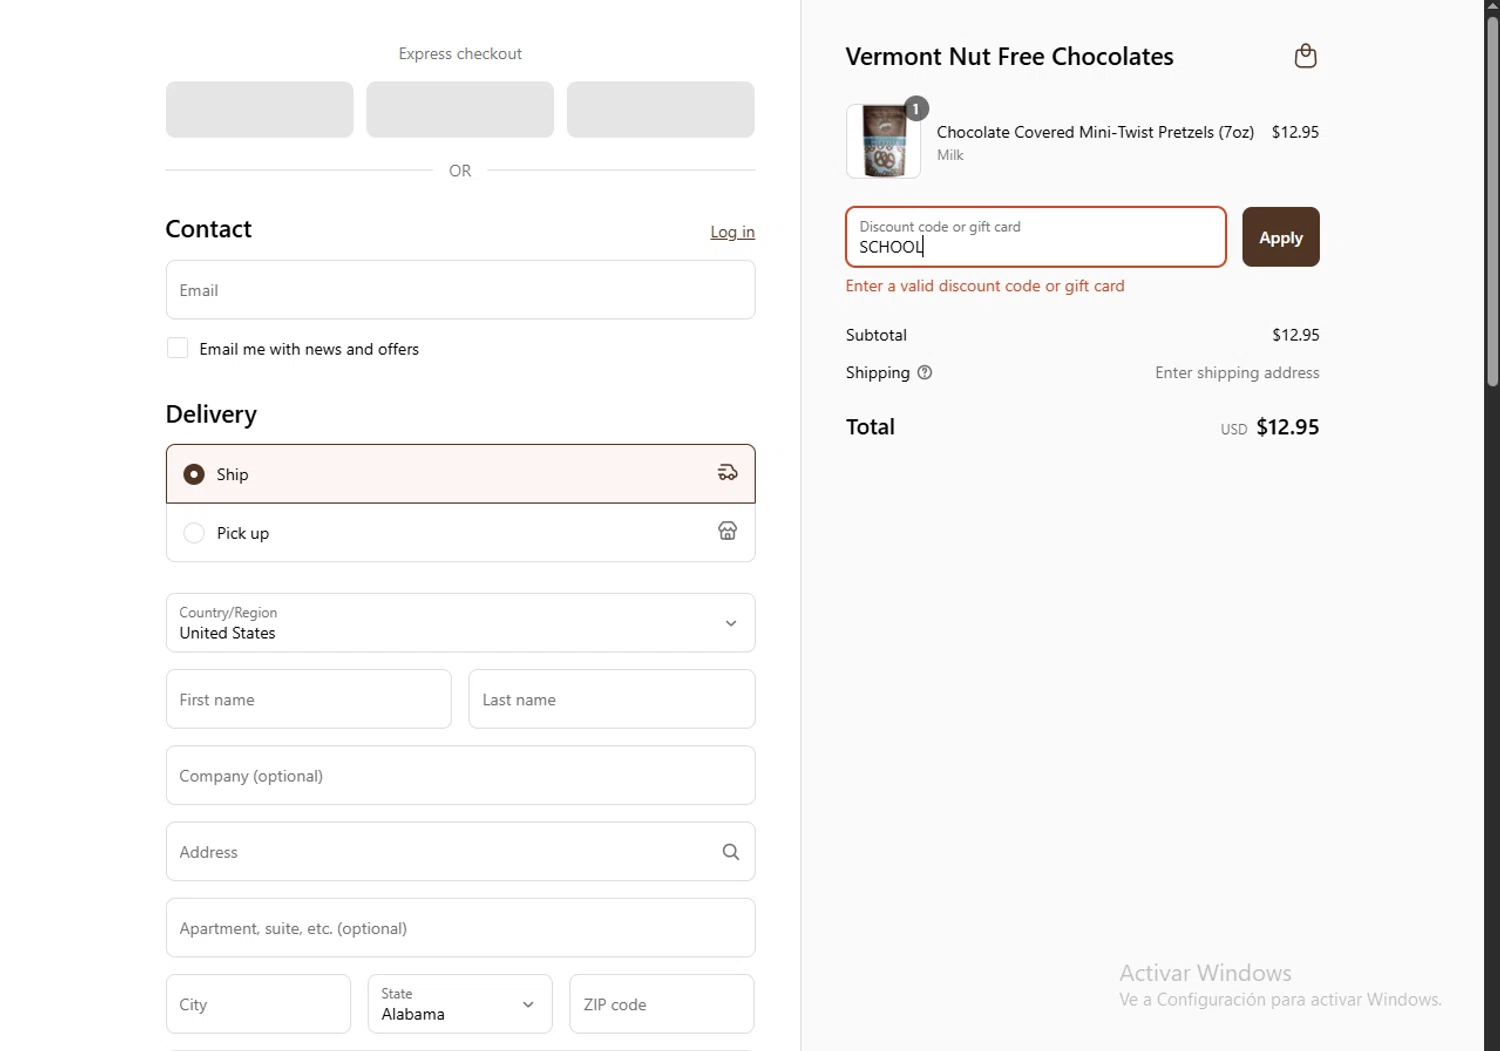This screenshot has height=1051, width=1500.
Task: Enable Email me with news and offers
Action: pos(177,348)
